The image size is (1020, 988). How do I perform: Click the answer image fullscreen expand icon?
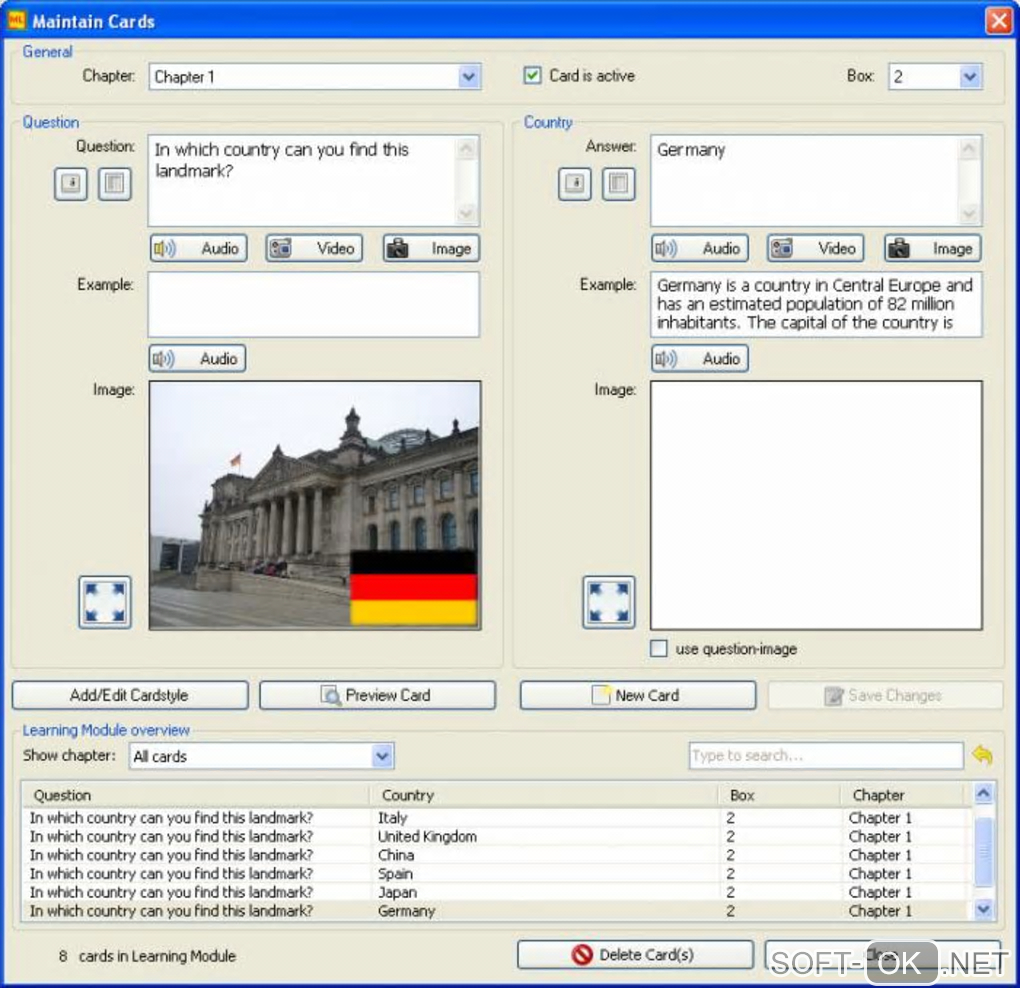[x=608, y=602]
